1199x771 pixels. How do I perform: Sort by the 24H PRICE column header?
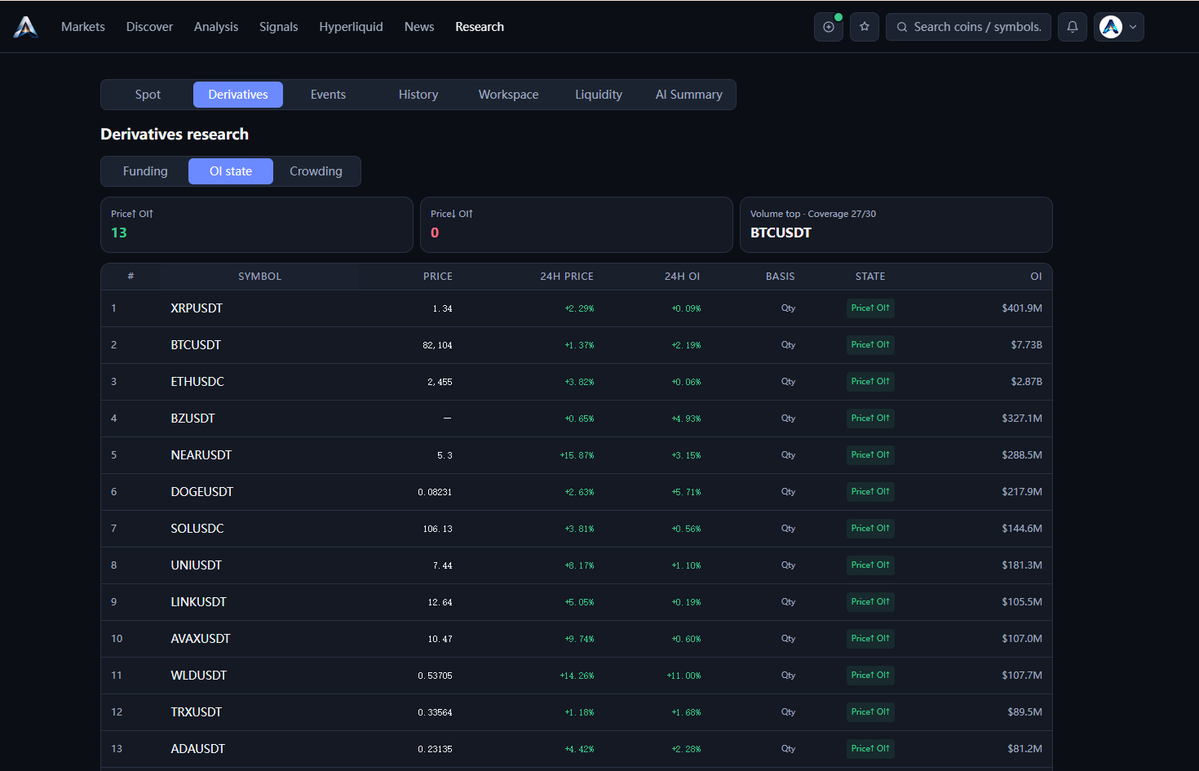pos(567,276)
